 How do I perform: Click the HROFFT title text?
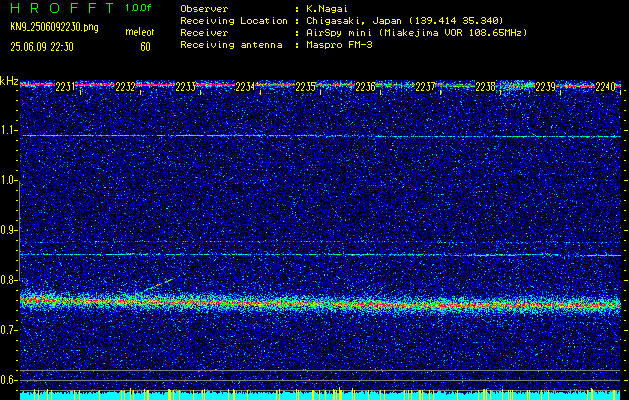pyautogui.click(x=62, y=8)
